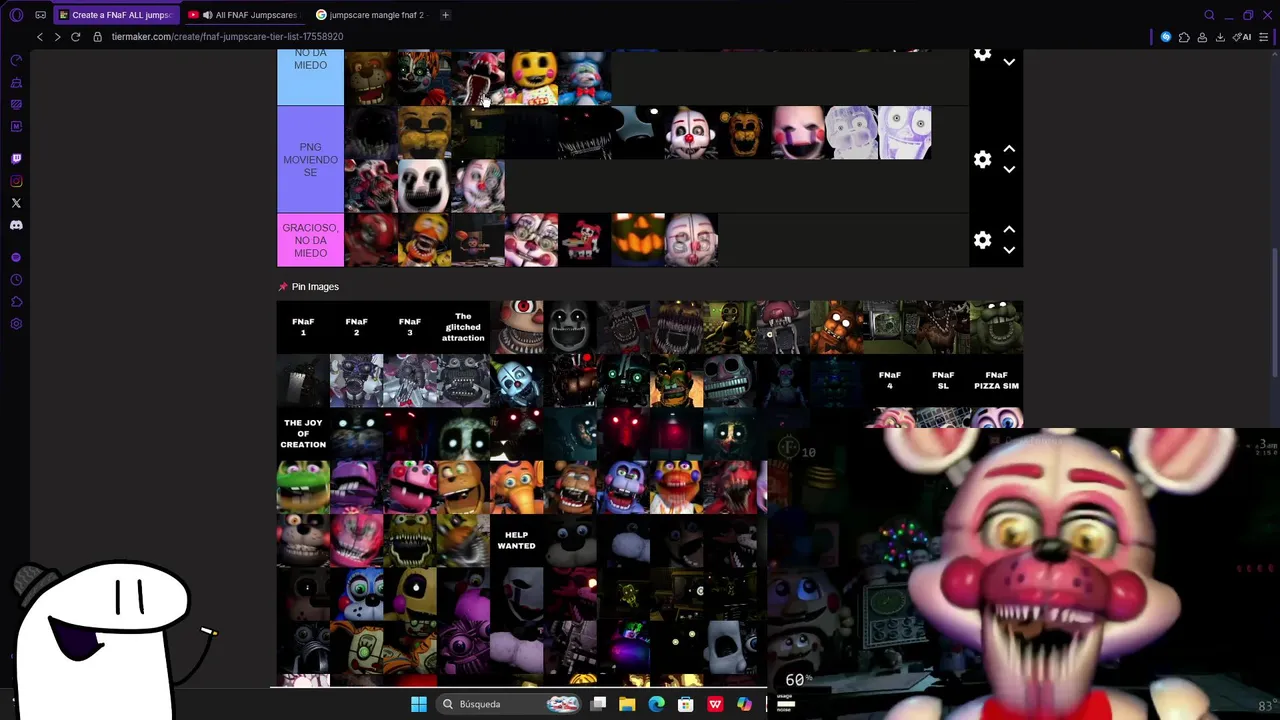1280x720 pixels.
Task: Open the Windows Start menu
Action: coord(418,704)
